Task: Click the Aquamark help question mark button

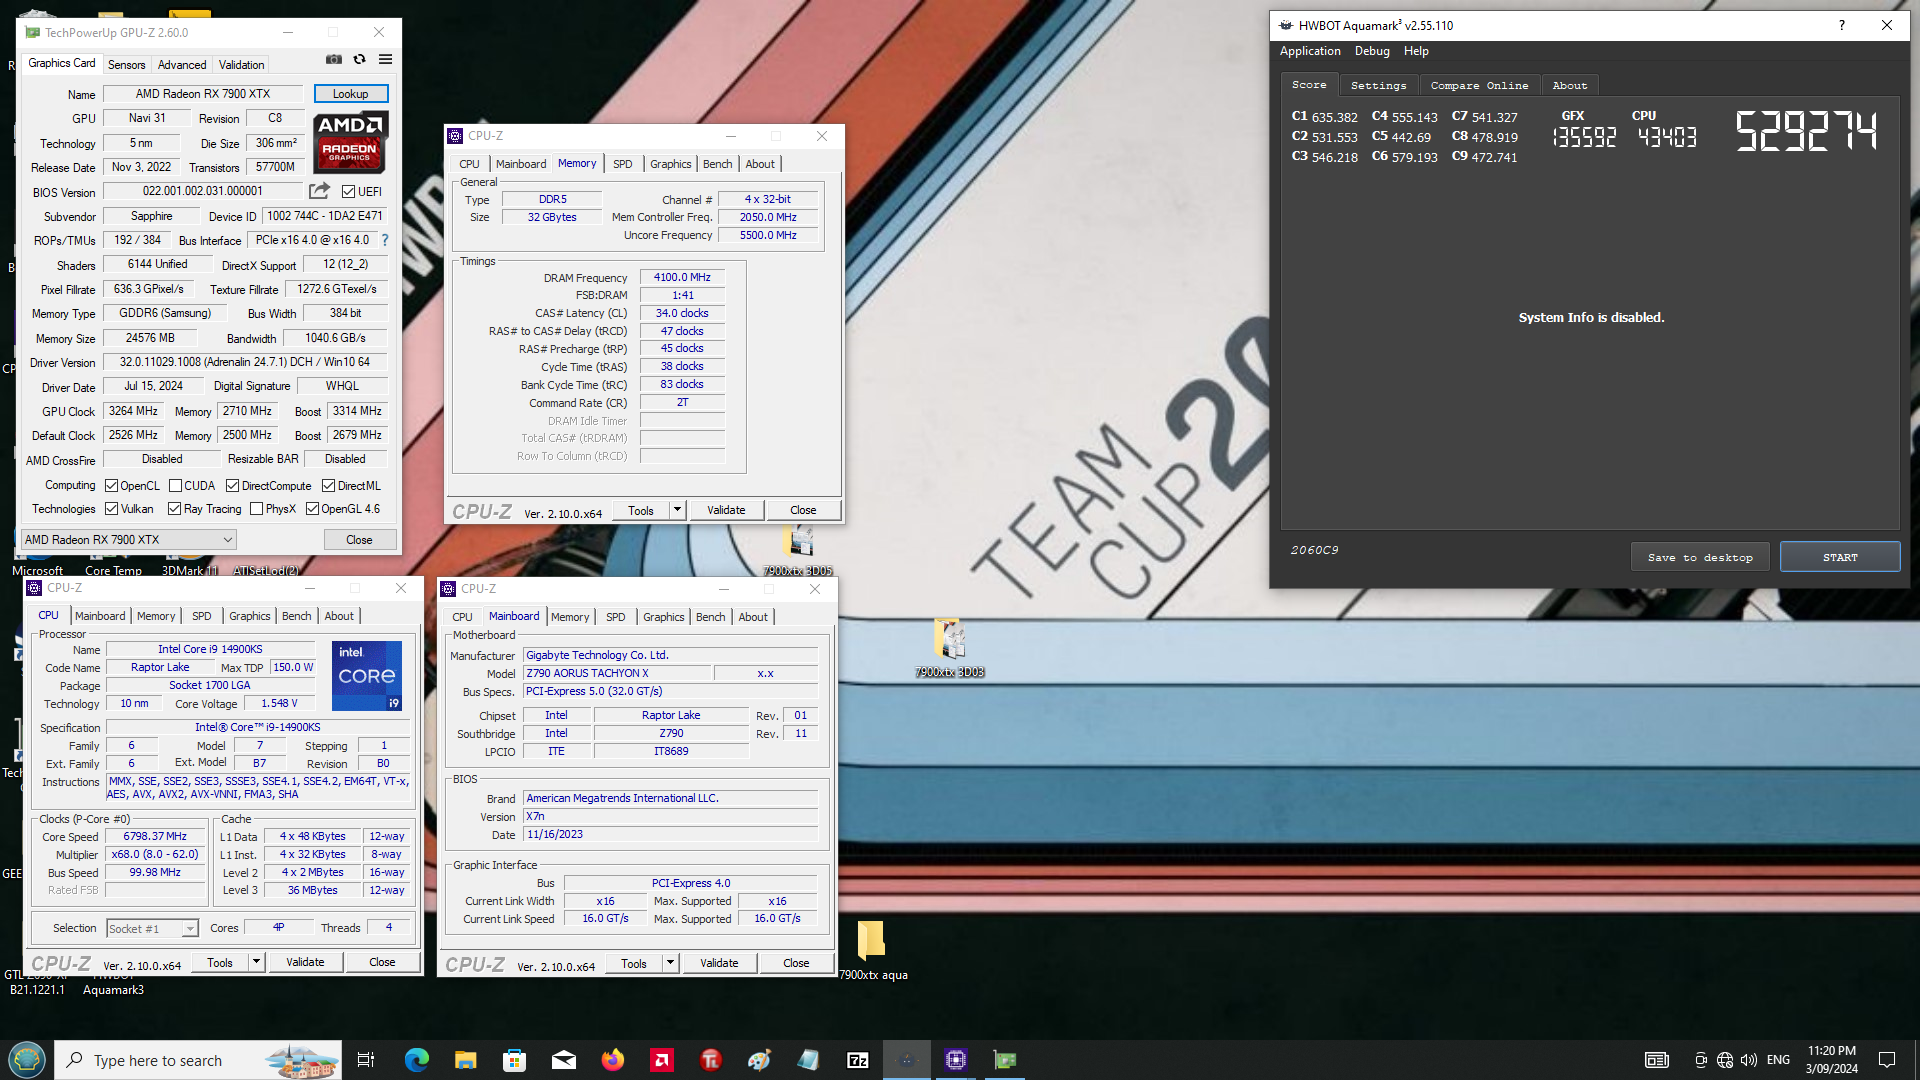Action: coord(1841,25)
